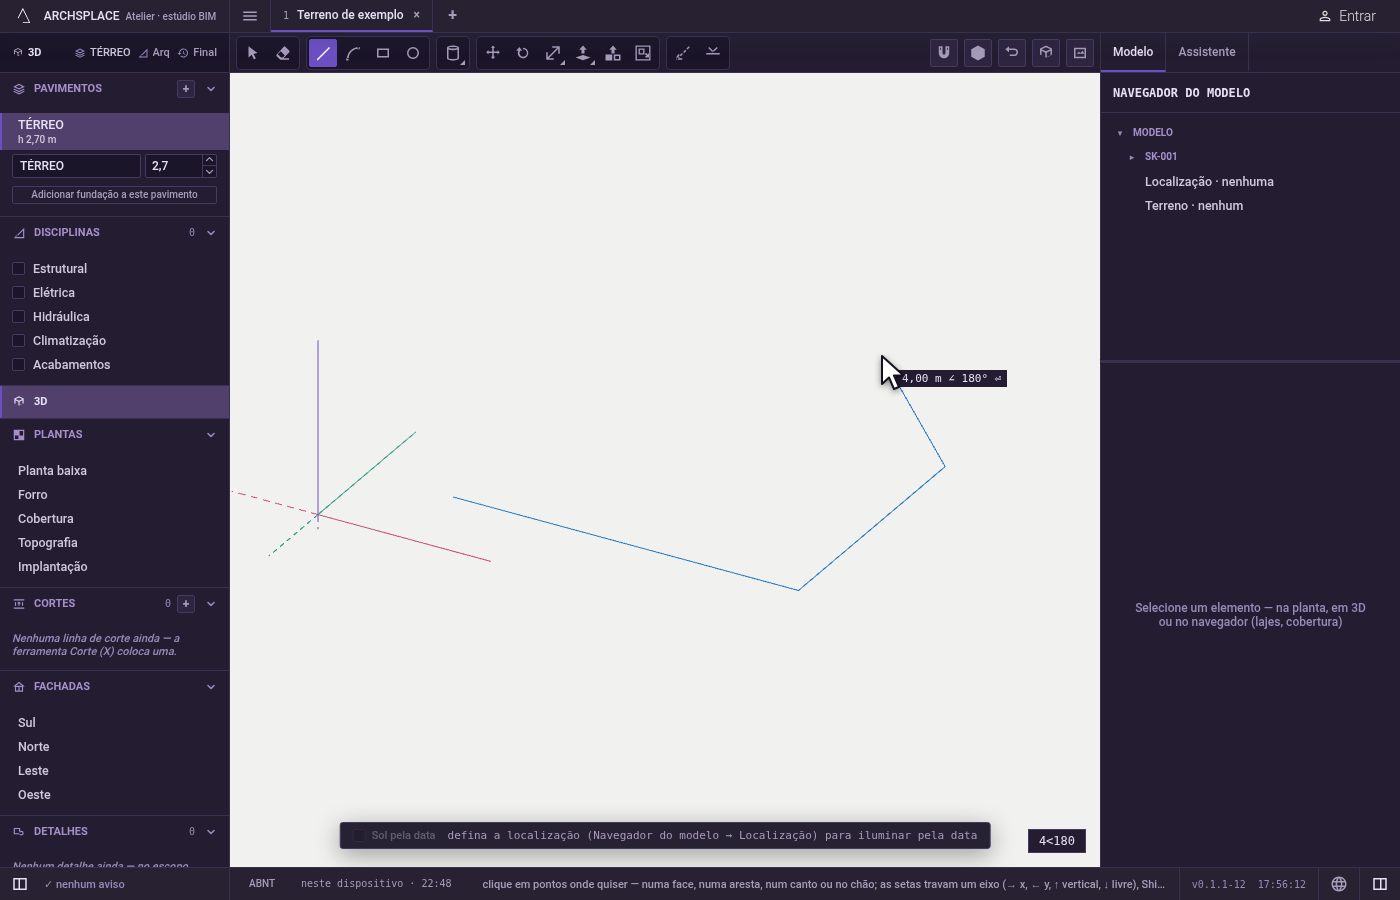Open Planta baixa
Image resolution: width=1400 pixels, height=900 pixels.
point(52,471)
